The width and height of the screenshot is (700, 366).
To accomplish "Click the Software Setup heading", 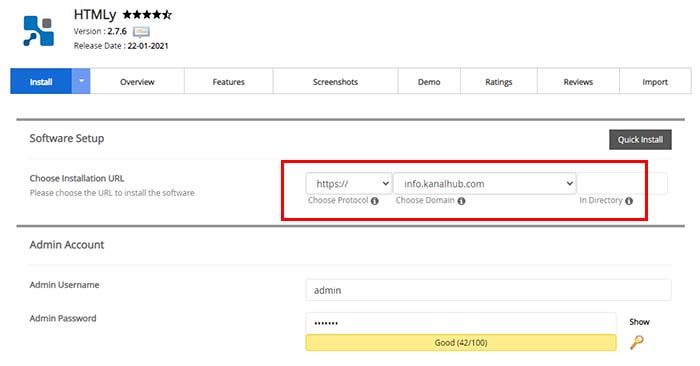I will point(67,138).
